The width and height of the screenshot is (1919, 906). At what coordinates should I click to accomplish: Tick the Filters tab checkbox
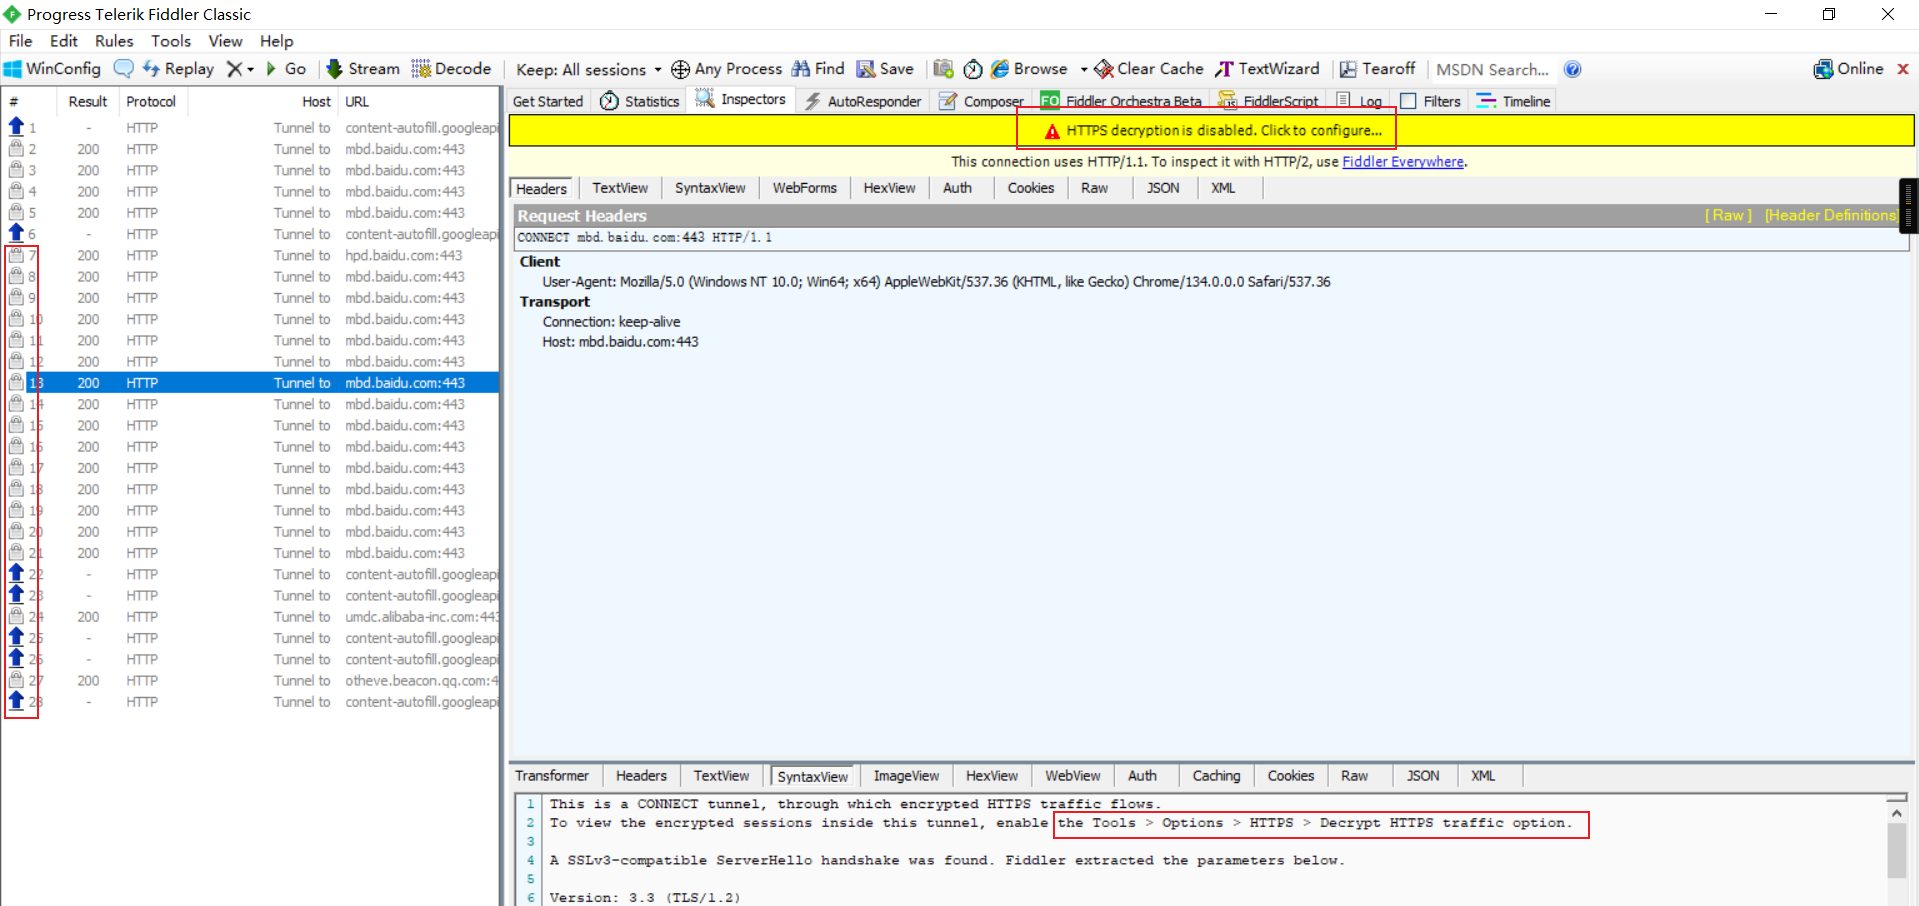tap(1408, 101)
